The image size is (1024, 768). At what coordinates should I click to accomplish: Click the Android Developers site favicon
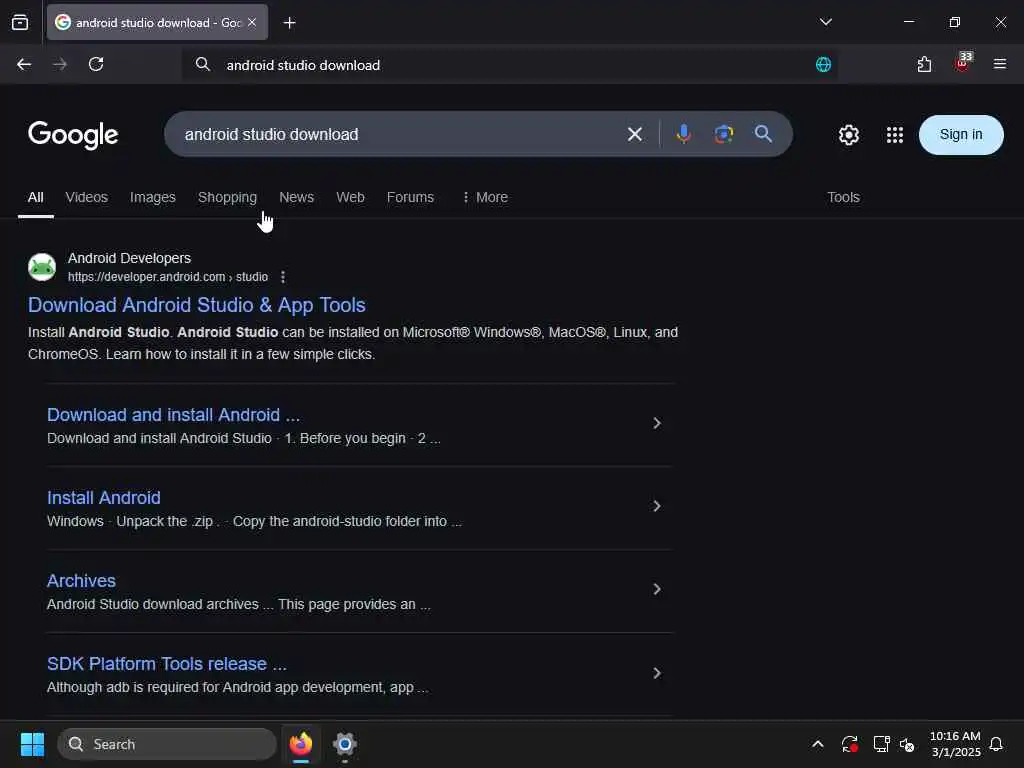click(x=42, y=267)
